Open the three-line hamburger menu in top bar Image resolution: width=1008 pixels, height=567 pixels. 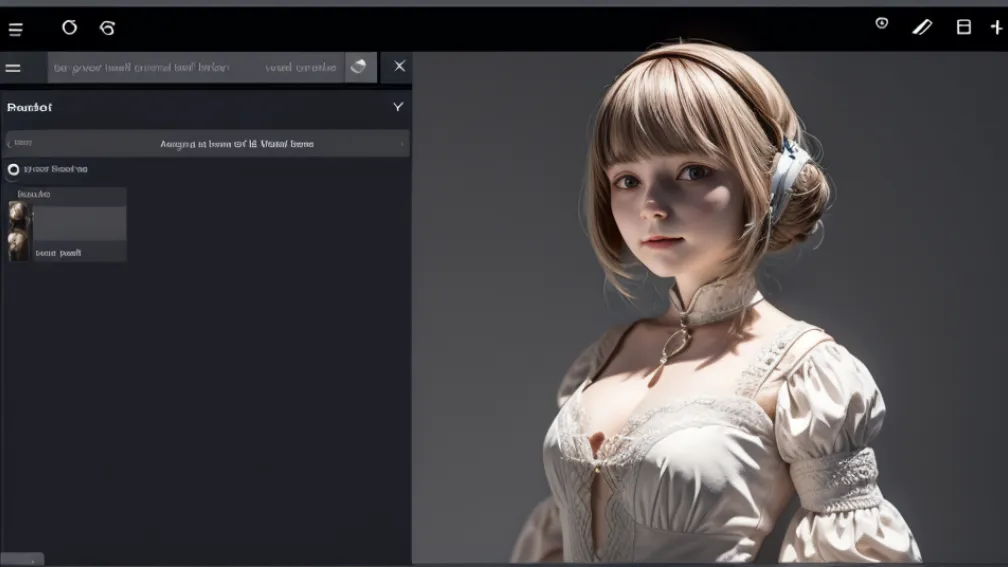pyautogui.click(x=15, y=29)
